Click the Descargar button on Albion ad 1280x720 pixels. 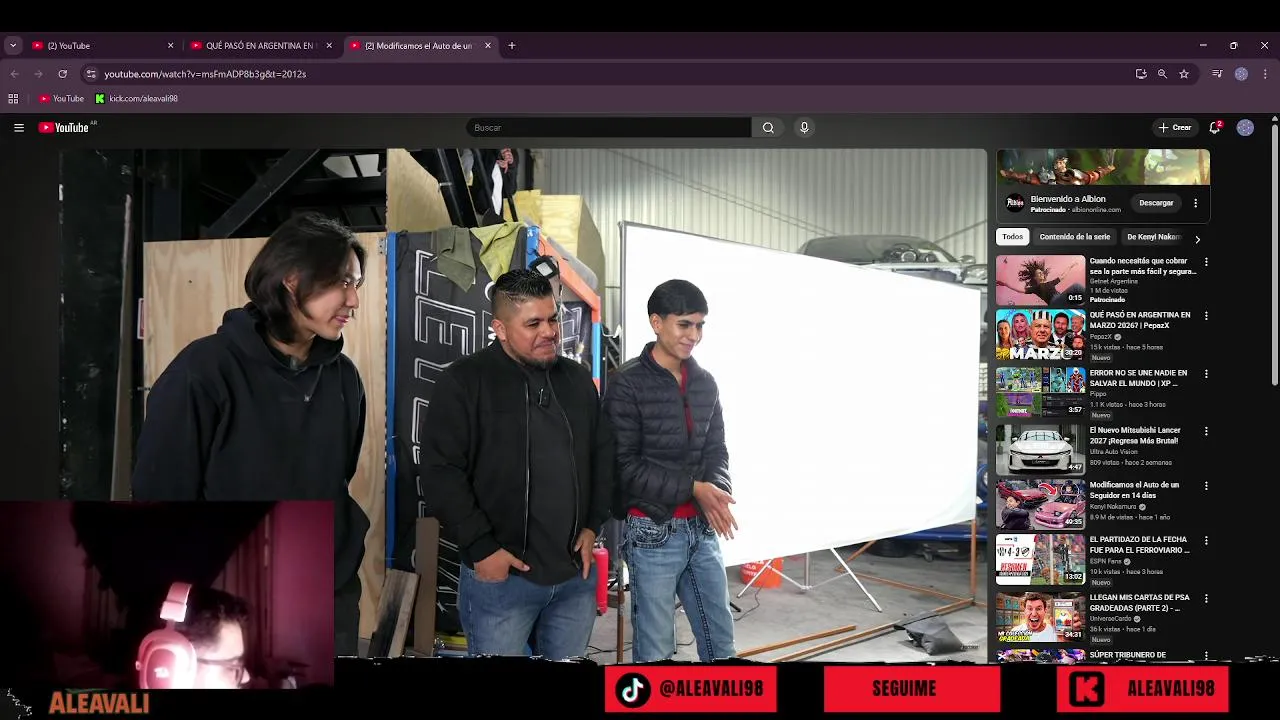coord(1156,203)
